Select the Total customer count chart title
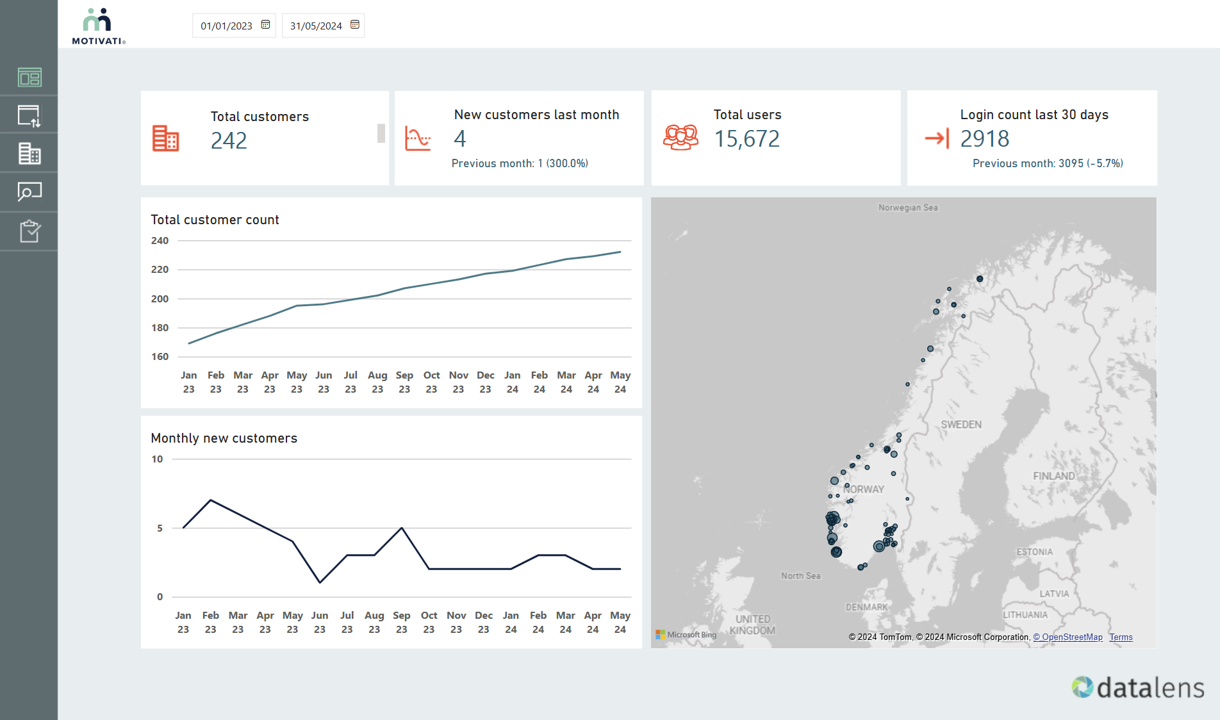 coord(215,219)
